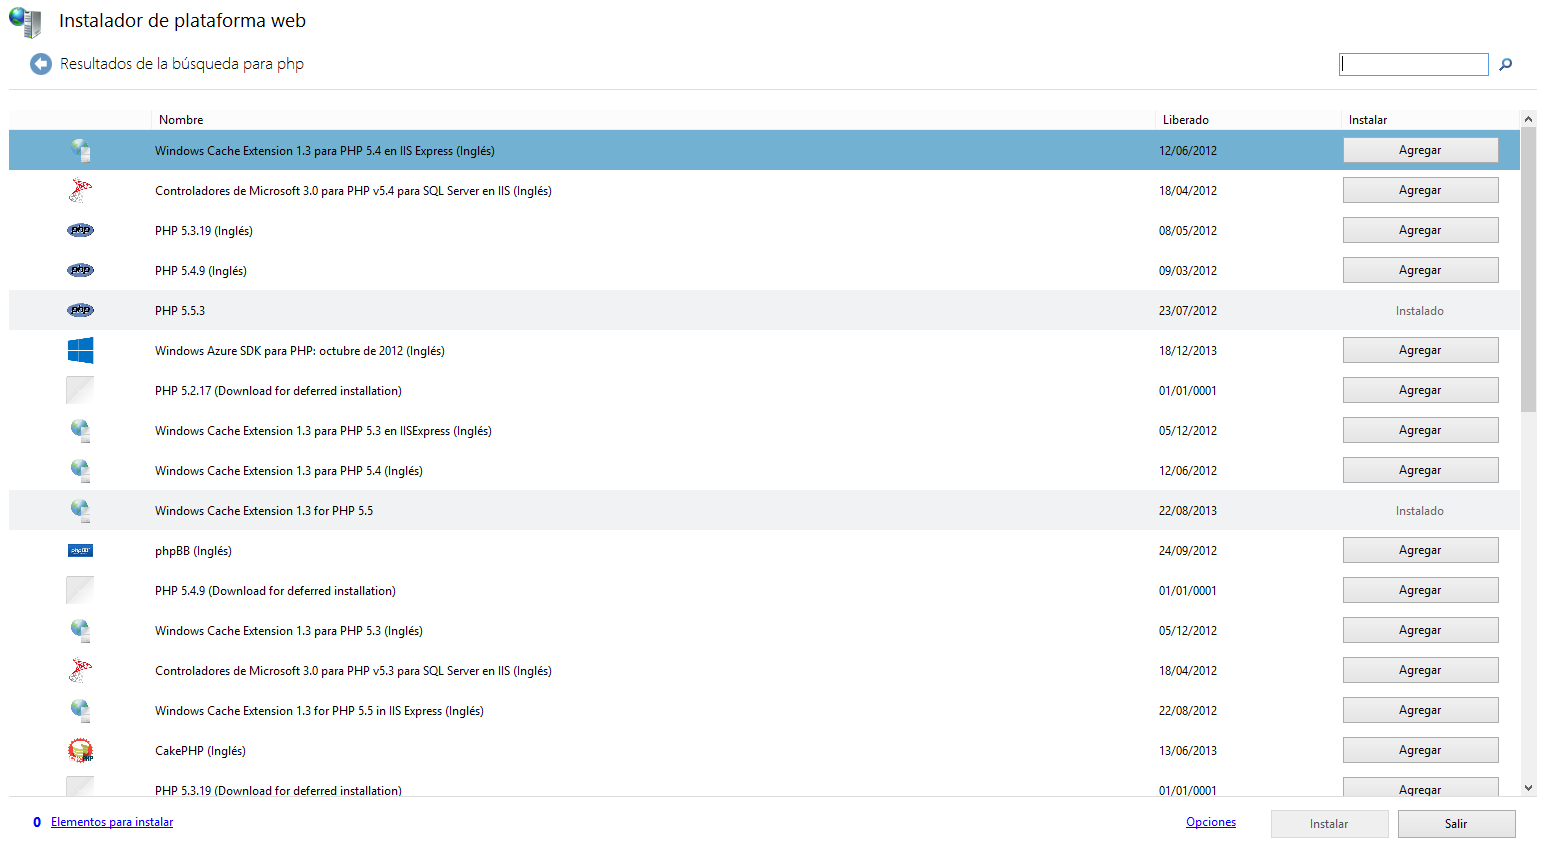Add Microsoft Drivers 3.0 for PHP v5.3
Viewport: 1543px width, 851px height.
click(x=1420, y=670)
